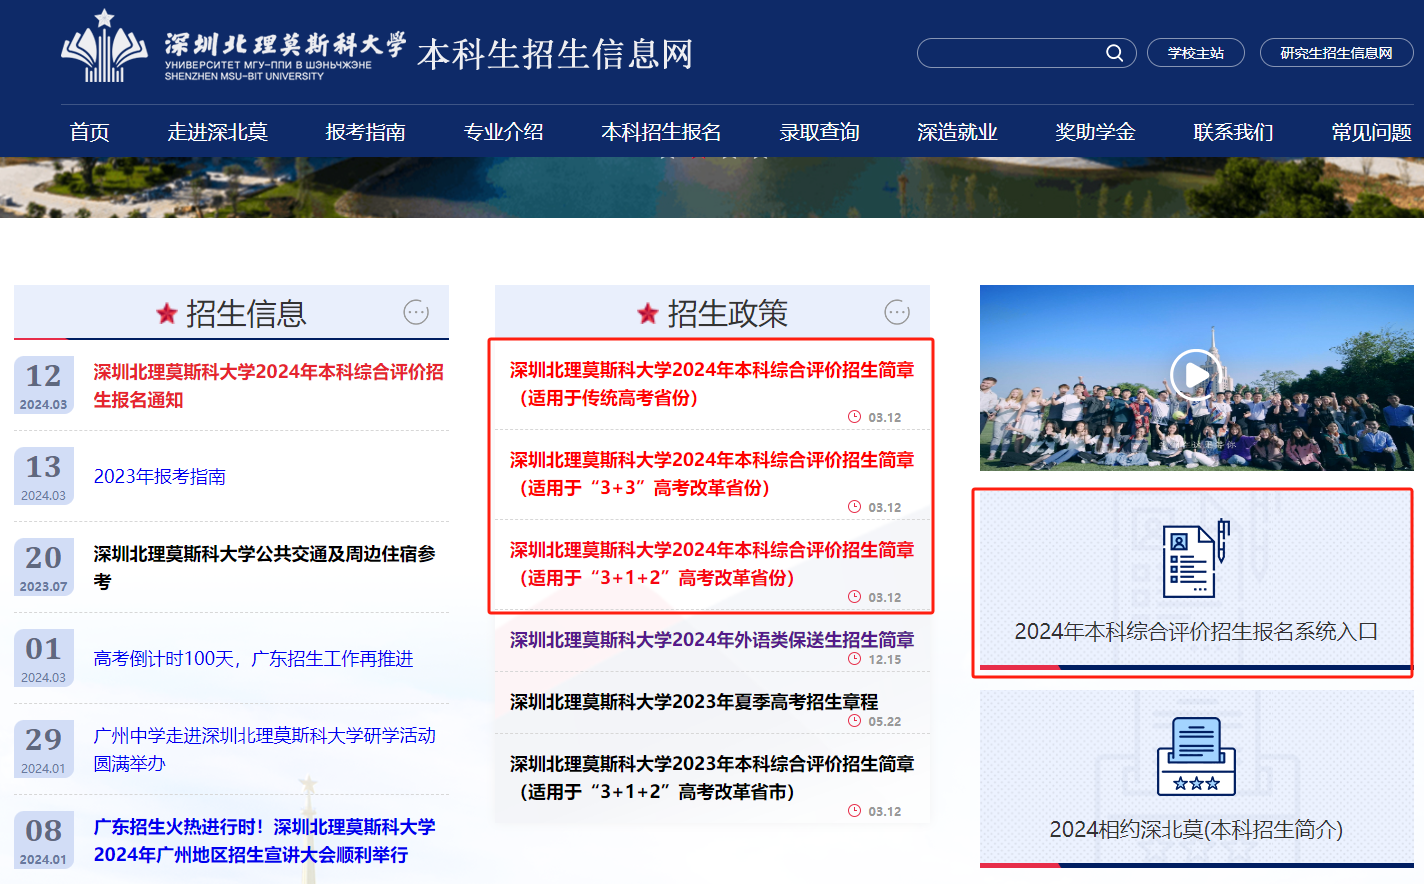The height and width of the screenshot is (884, 1424).
Task: Open the 专业介绍 menu
Action: 503,132
